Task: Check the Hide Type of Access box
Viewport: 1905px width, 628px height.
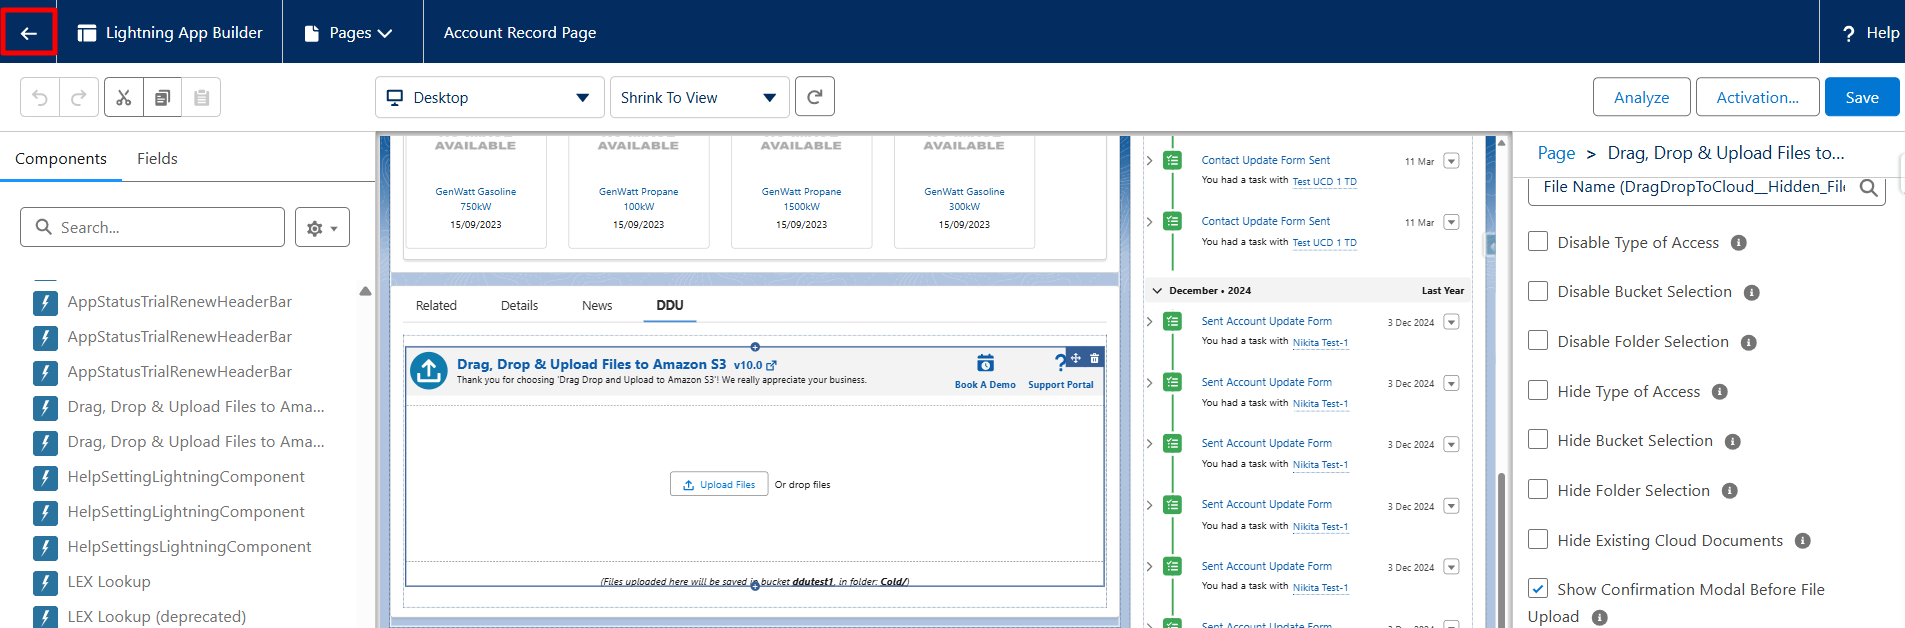Action: coord(1538,390)
